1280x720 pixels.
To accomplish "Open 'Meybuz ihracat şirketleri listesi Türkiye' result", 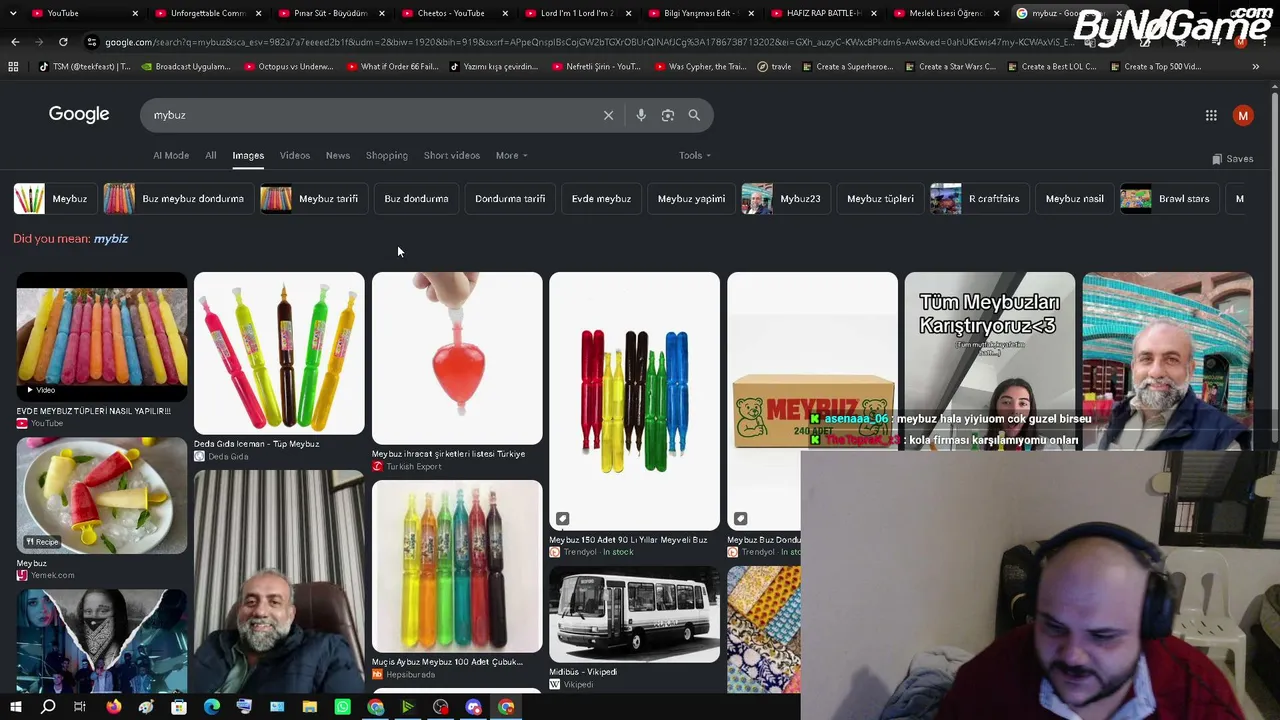I will coord(448,454).
